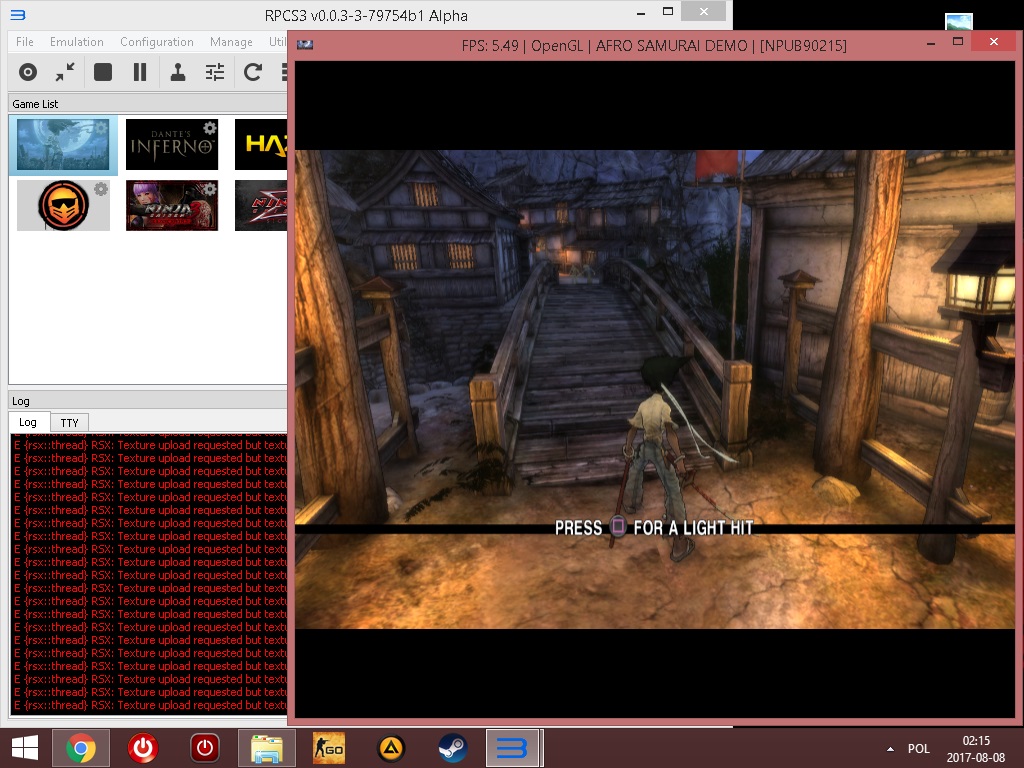The height and width of the screenshot is (768, 1024).
Task: Click the desktop image icon at top right
Action: tap(959, 22)
